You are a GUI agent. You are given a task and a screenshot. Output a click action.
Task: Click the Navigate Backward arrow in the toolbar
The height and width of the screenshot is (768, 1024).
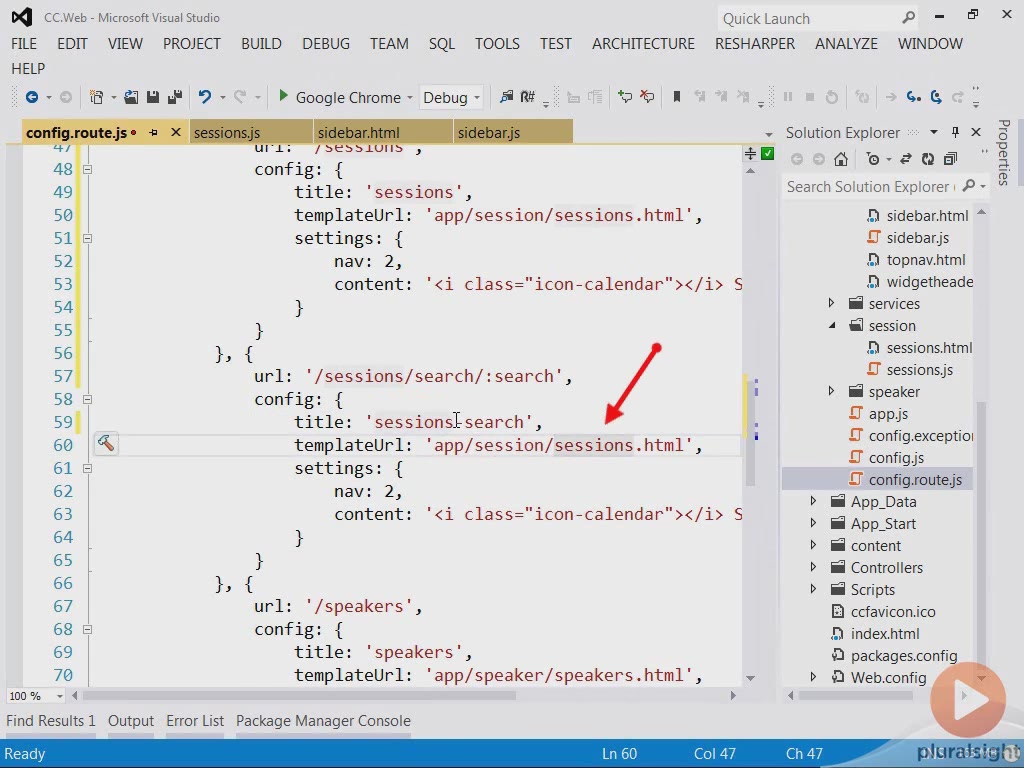click(x=31, y=97)
